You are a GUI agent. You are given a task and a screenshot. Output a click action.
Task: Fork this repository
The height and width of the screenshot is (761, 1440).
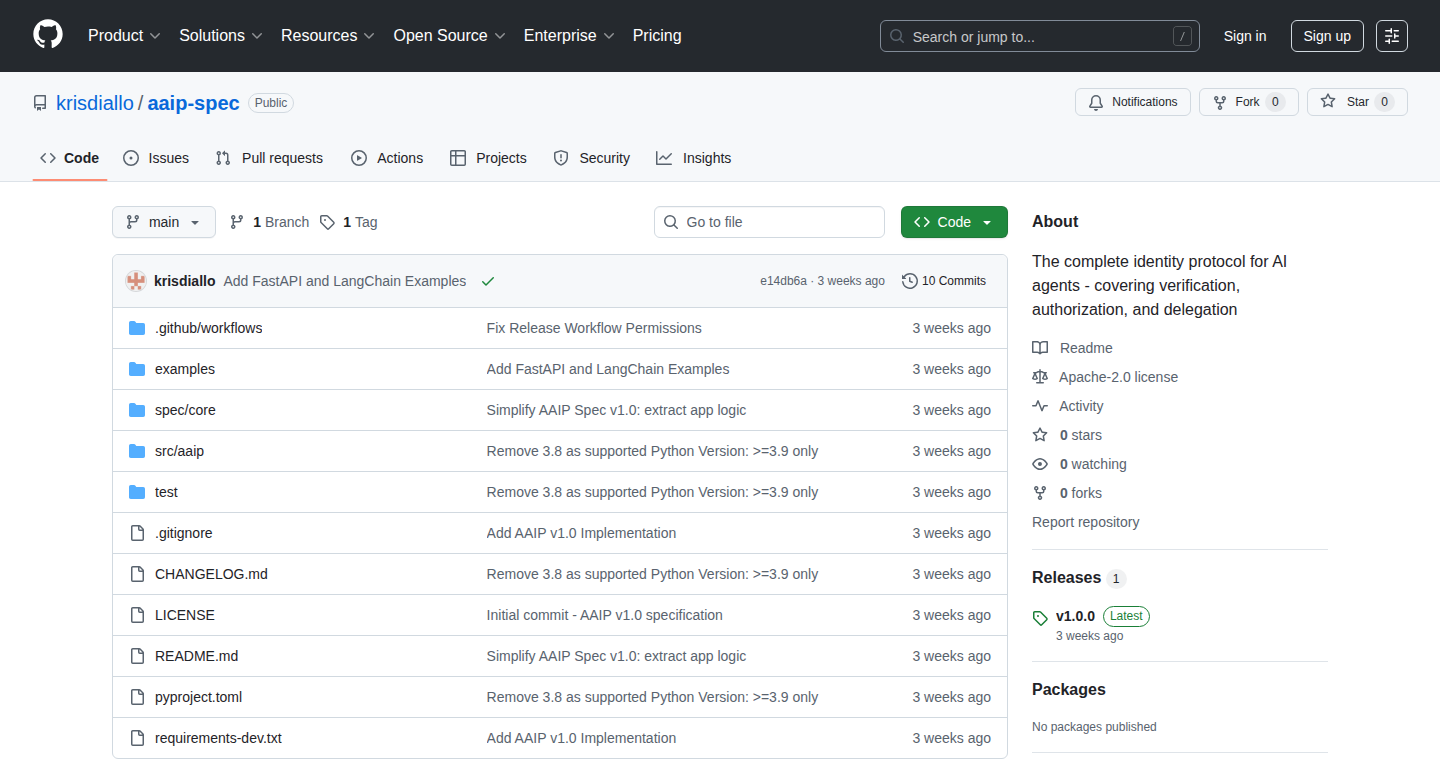[1249, 102]
